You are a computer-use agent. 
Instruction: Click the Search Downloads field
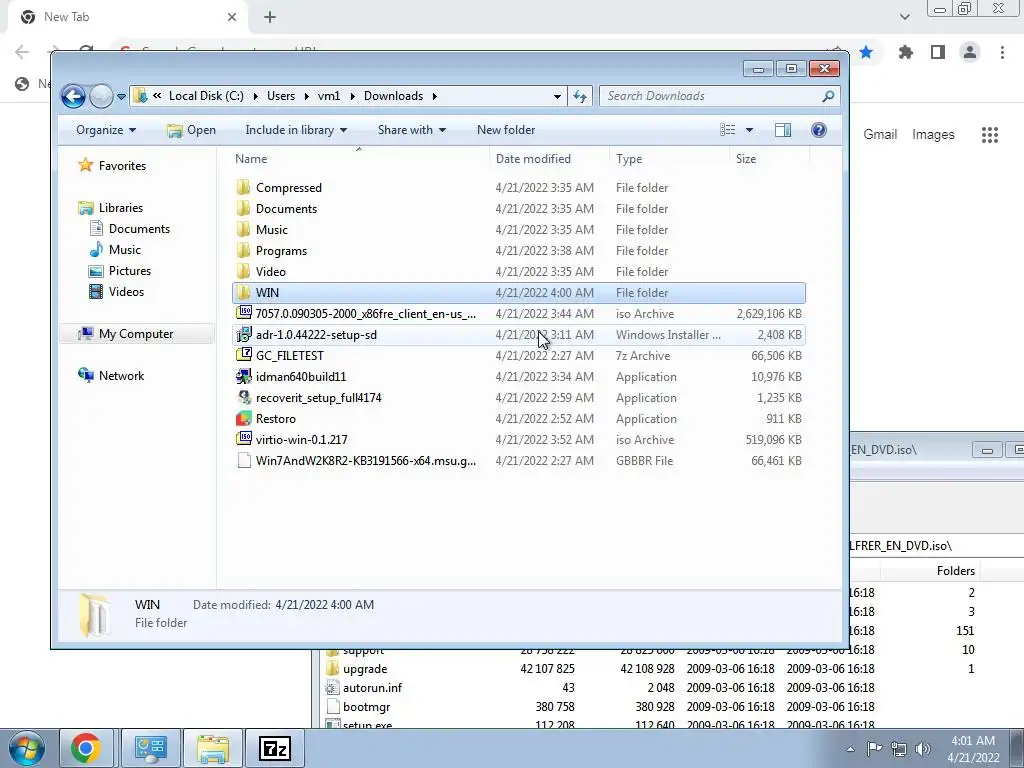click(x=711, y=96)
